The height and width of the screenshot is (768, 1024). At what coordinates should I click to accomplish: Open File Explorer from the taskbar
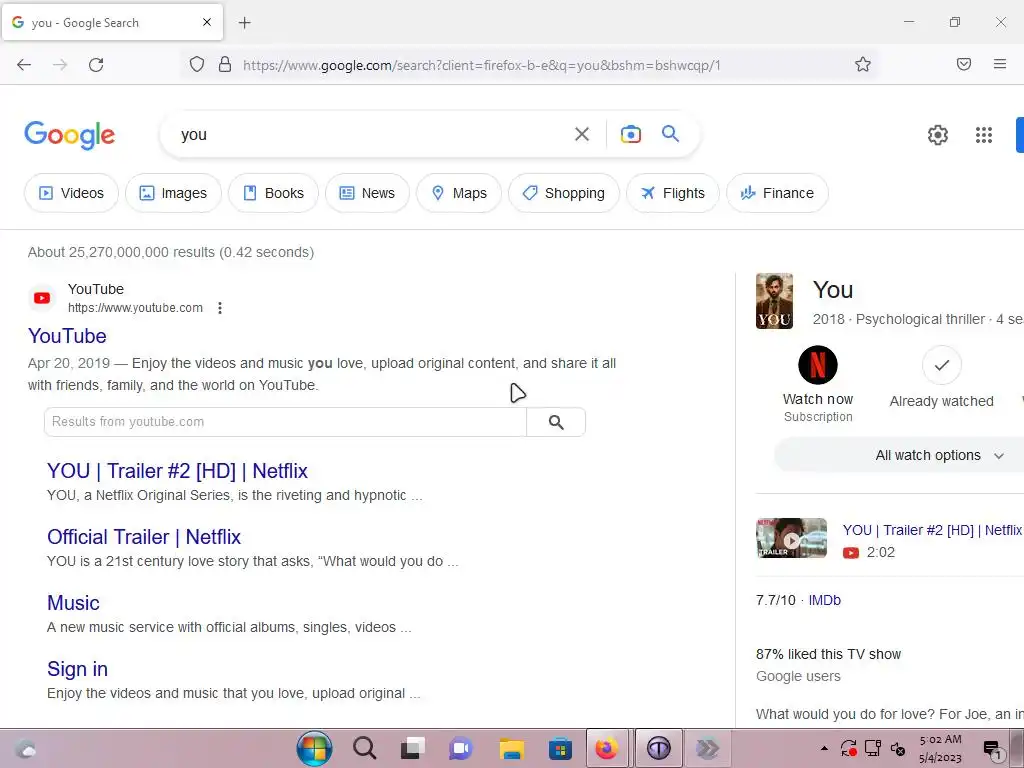[511, 748]
